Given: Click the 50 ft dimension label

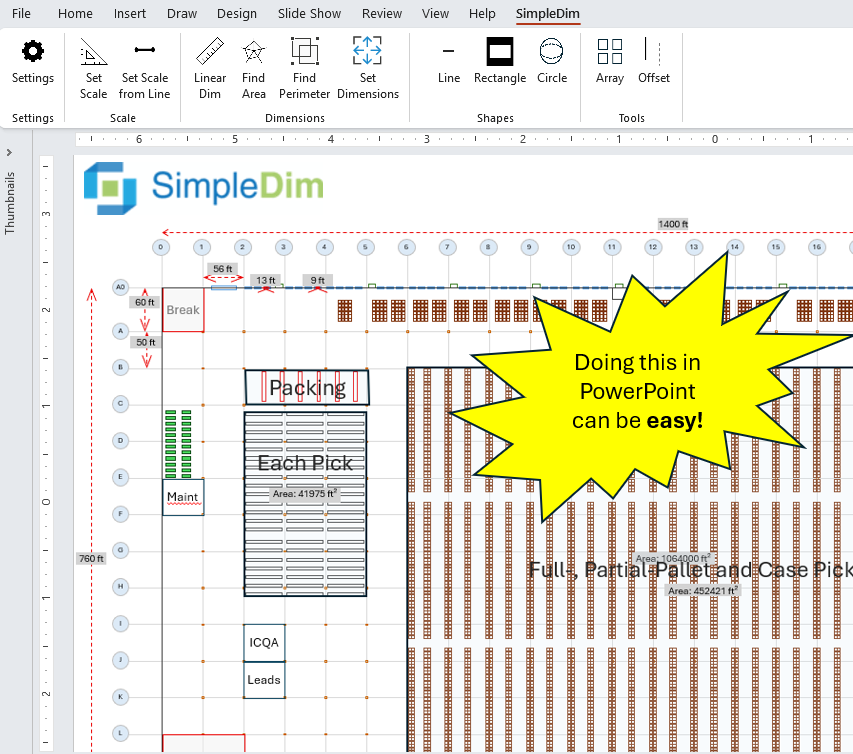Looking at the screenshot, I should 146,343.
